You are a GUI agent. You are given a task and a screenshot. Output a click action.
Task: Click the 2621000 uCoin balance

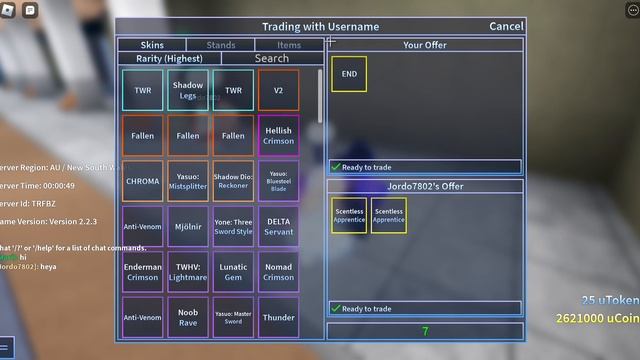[598, 318]
